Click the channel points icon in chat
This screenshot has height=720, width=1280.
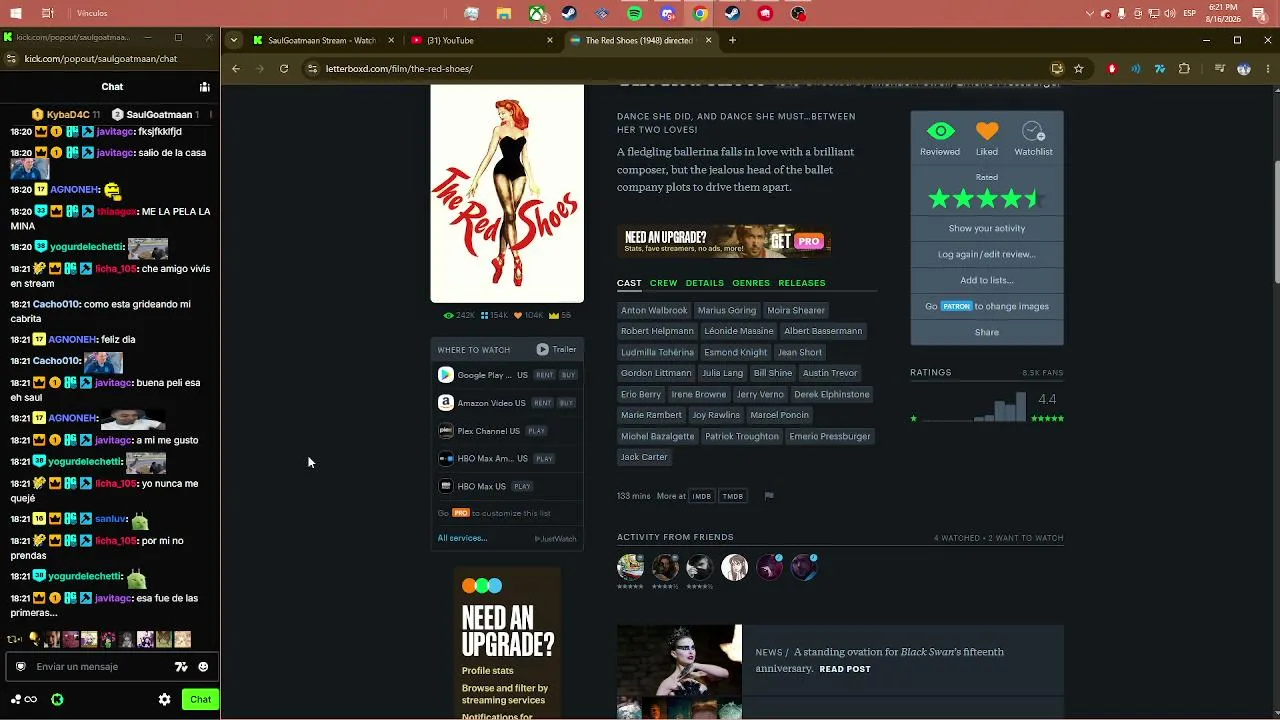click(24, 700)
